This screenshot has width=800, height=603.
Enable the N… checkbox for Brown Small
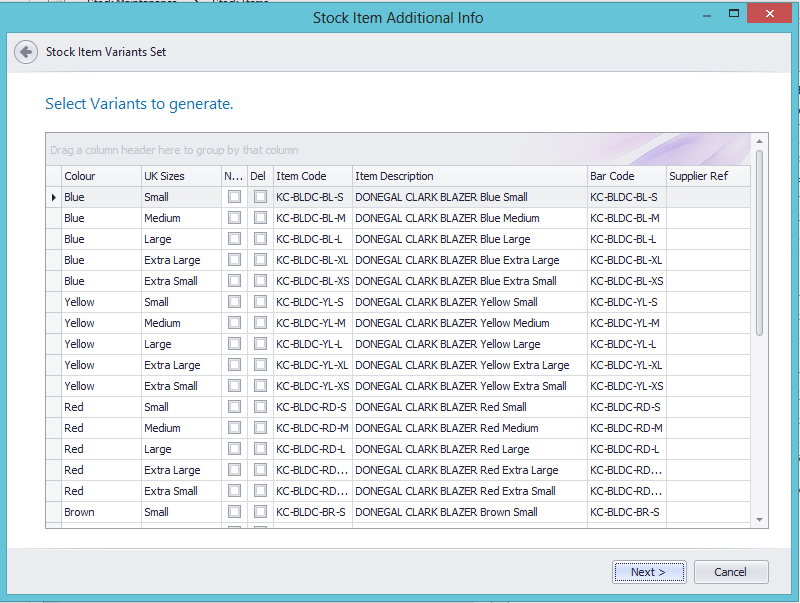click(234, 512)
